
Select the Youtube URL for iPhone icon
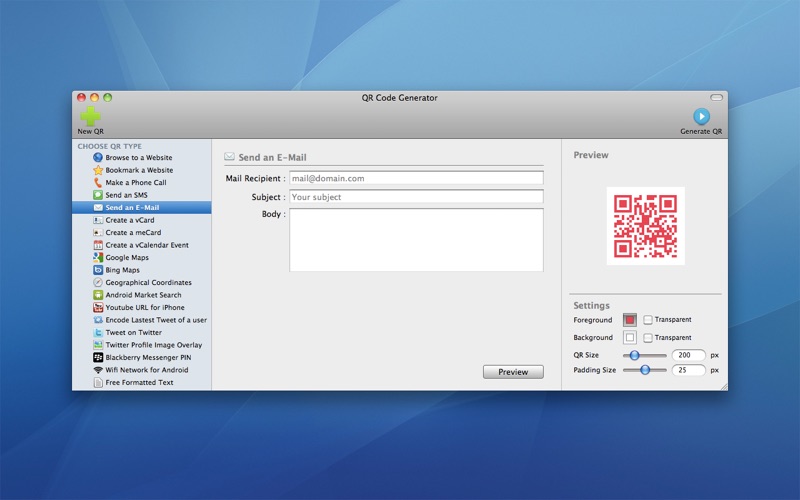[x=98, y=307]
